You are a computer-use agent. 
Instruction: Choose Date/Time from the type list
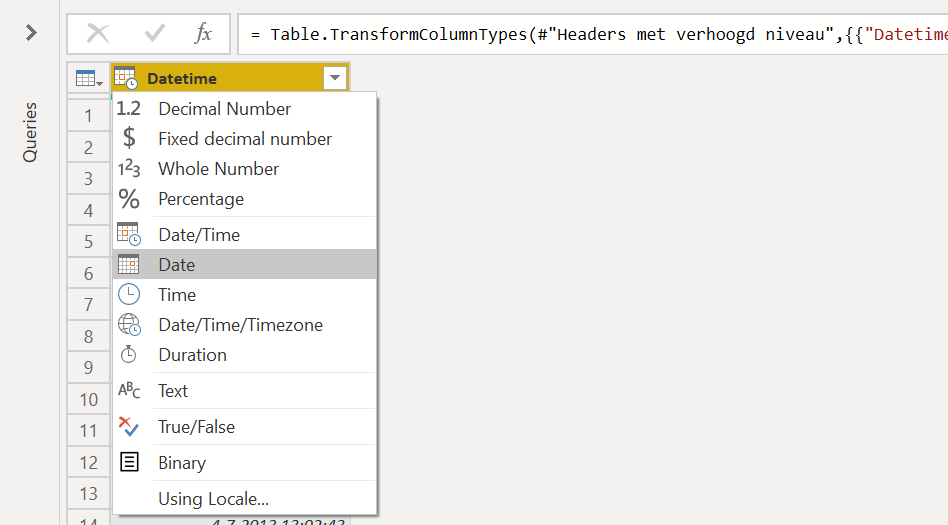point(198,235)
